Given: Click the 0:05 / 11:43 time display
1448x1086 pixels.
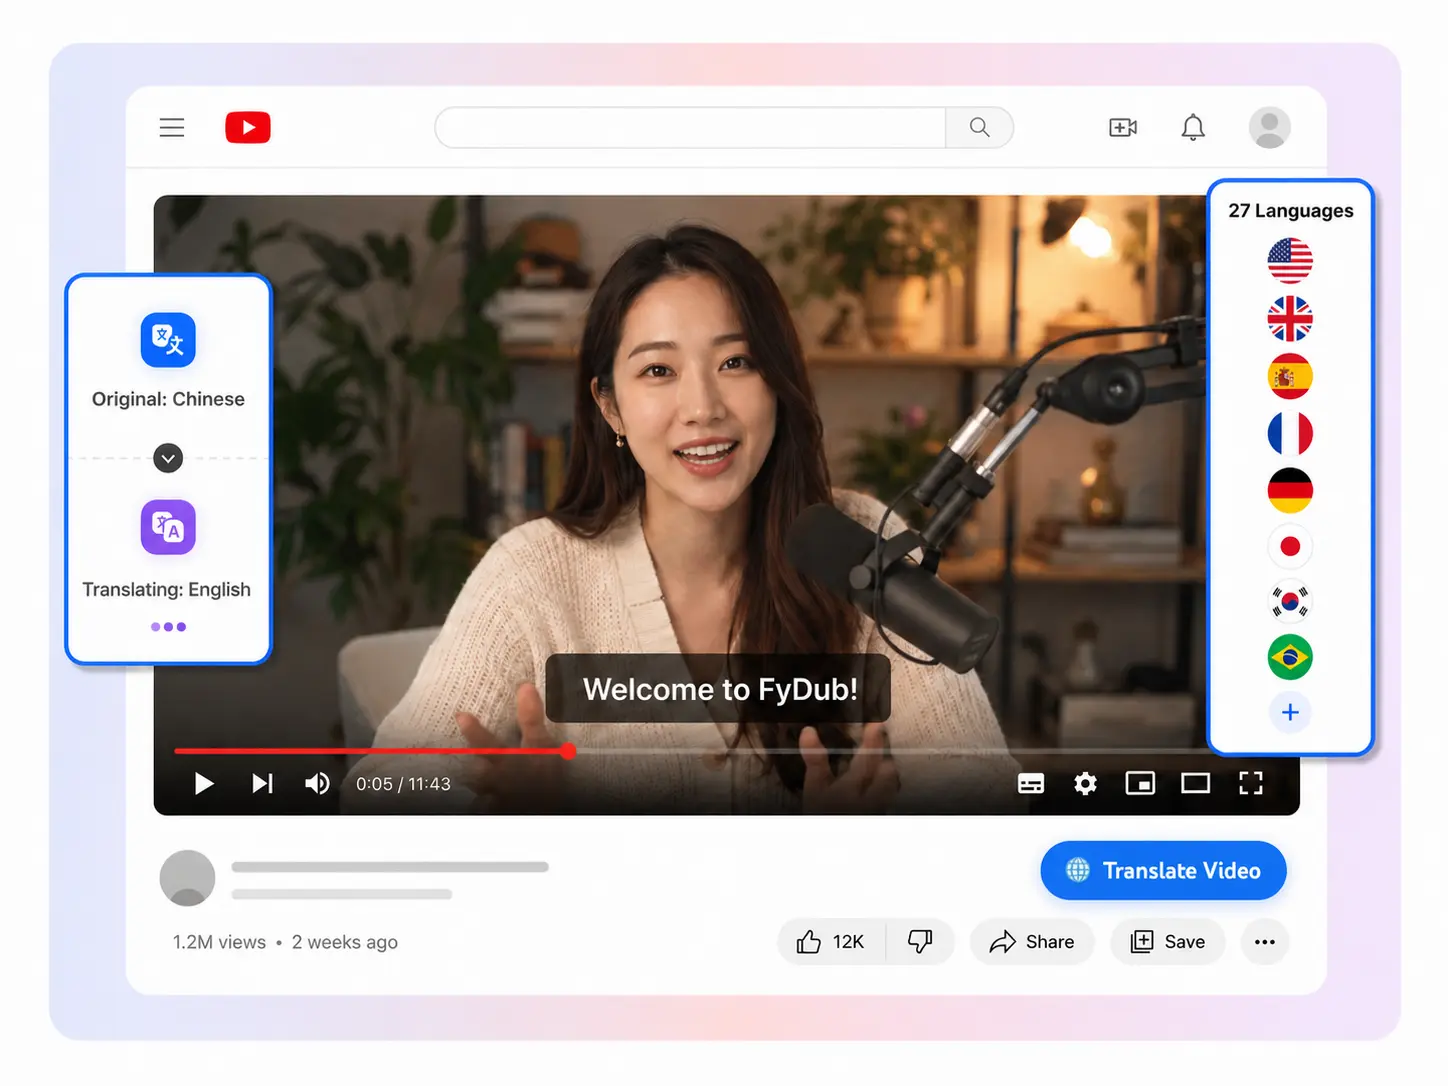Looking at the screenshot, I should coord(403,784).
